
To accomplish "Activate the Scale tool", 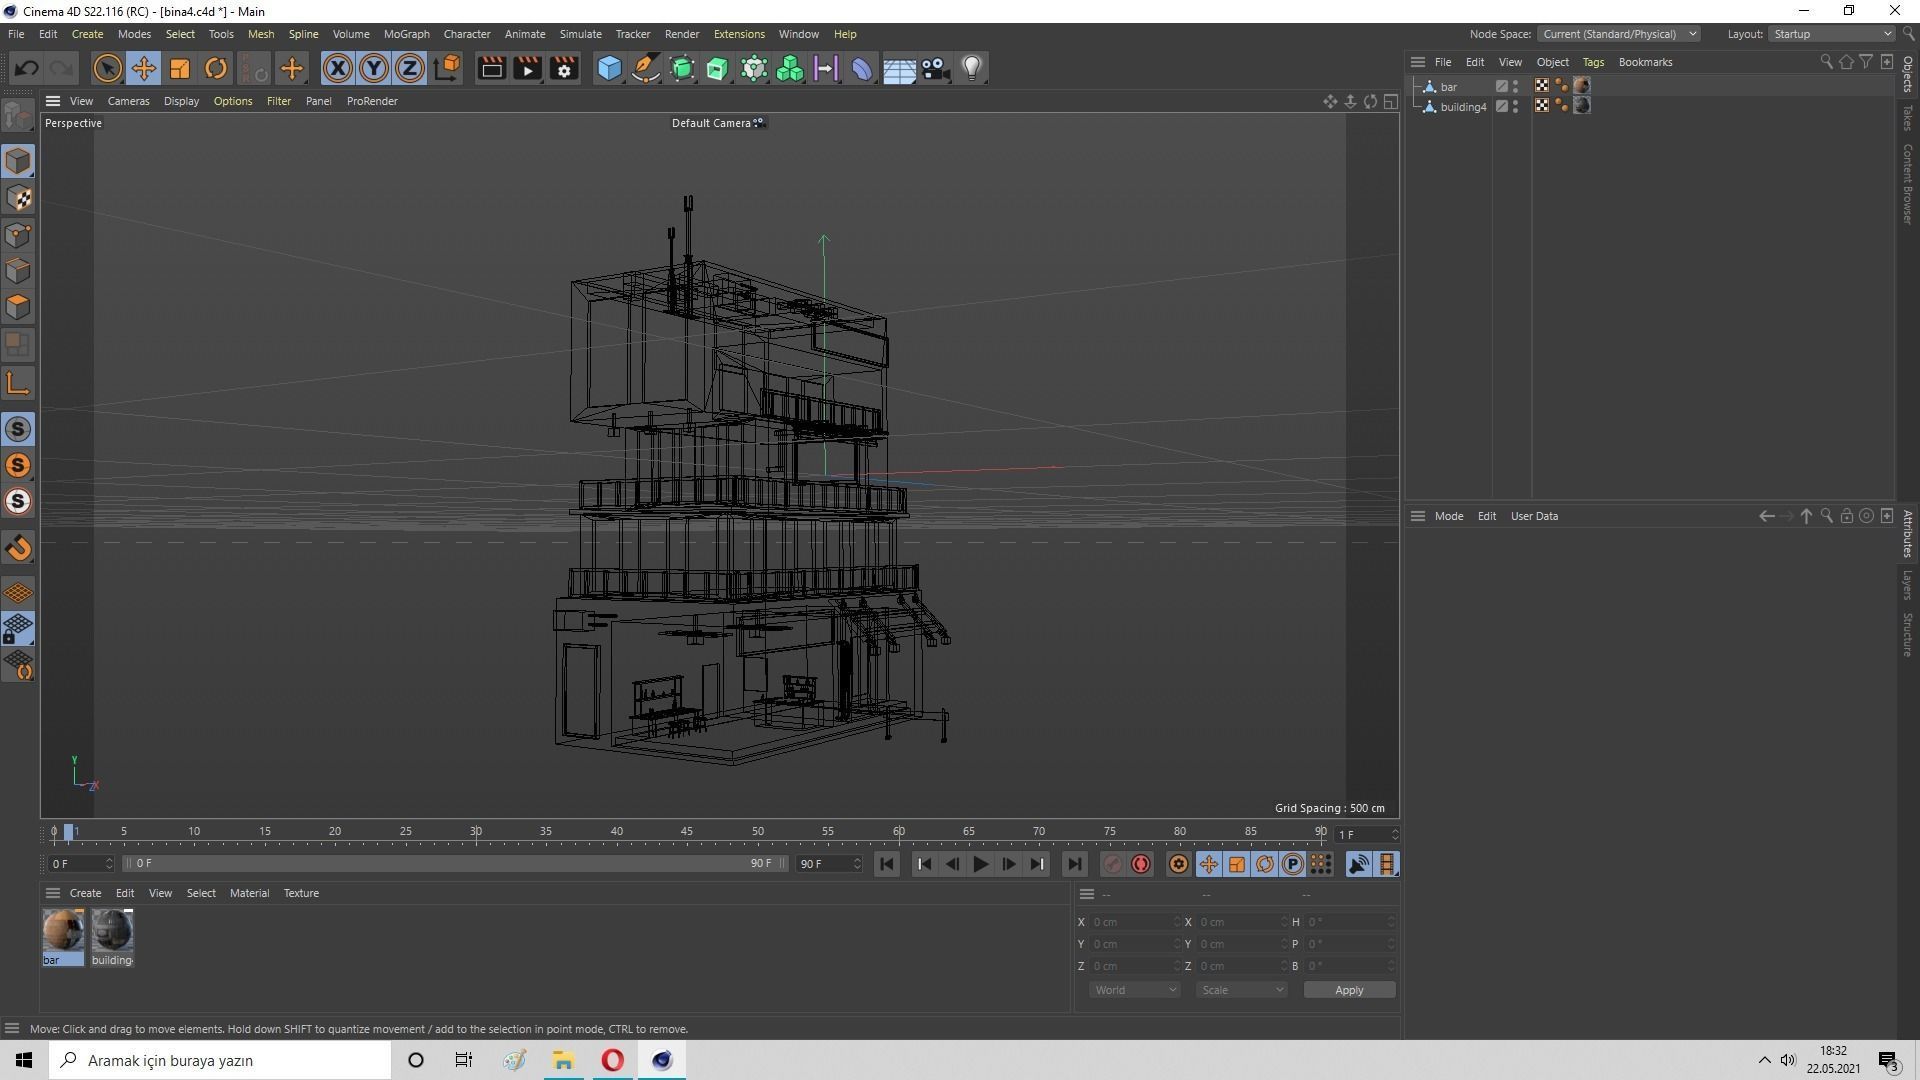I will 180,68.
